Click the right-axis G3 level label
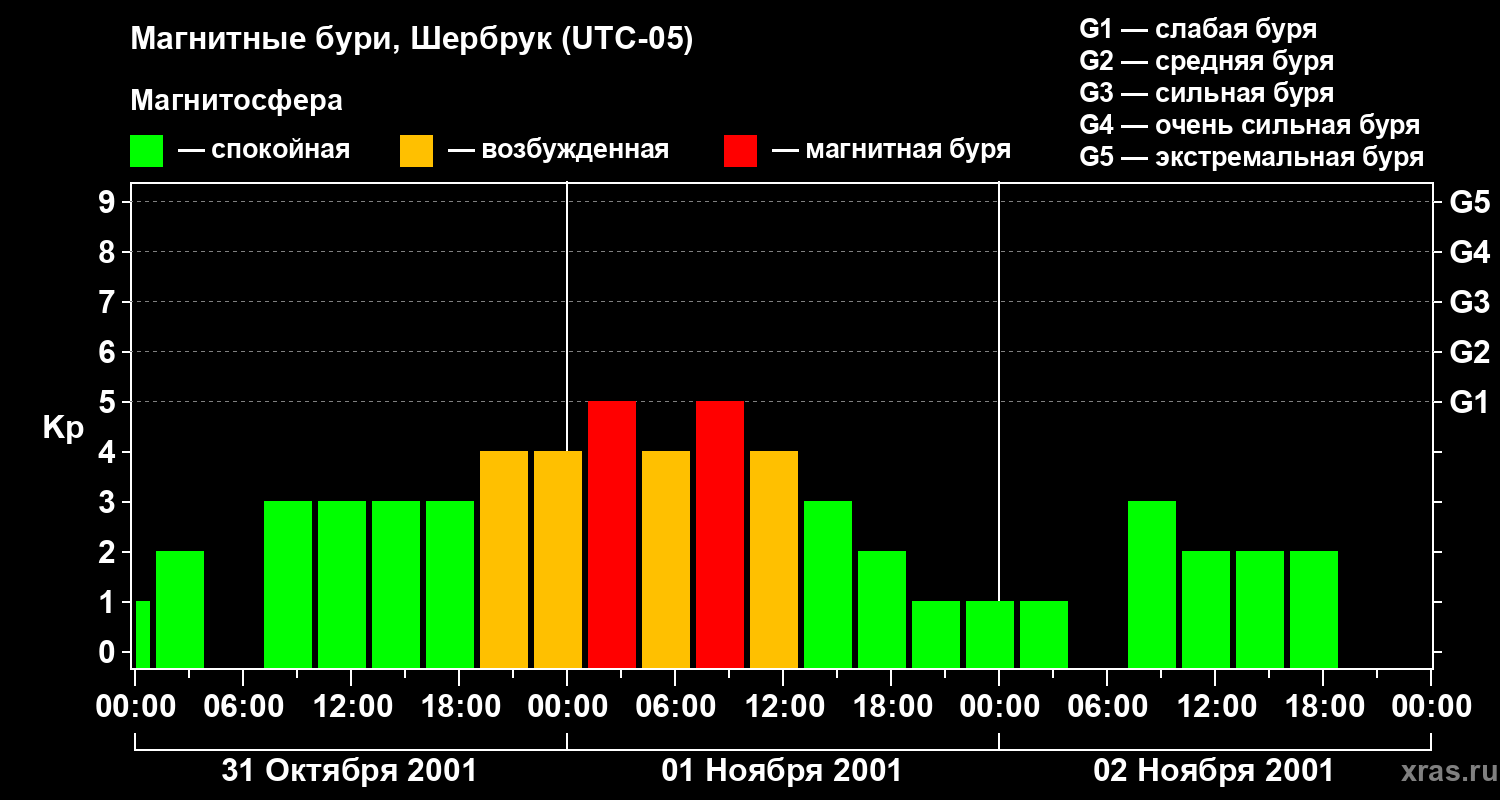The width and height of the screenshot is (1500, 800). click(1469, 303)
